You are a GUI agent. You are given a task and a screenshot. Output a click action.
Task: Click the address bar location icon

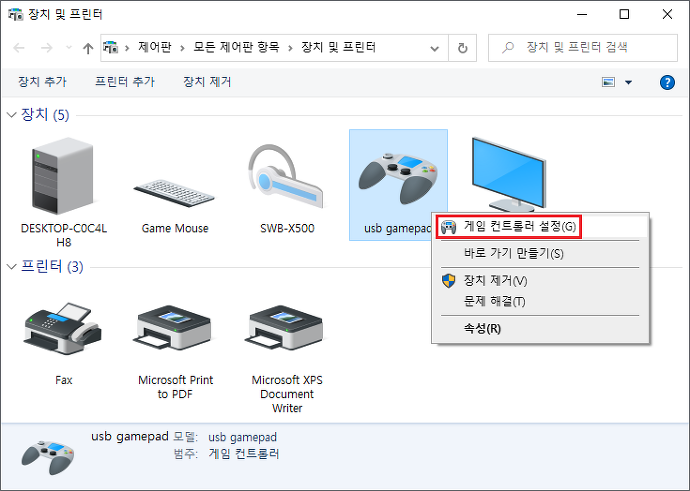click(110, 47)
